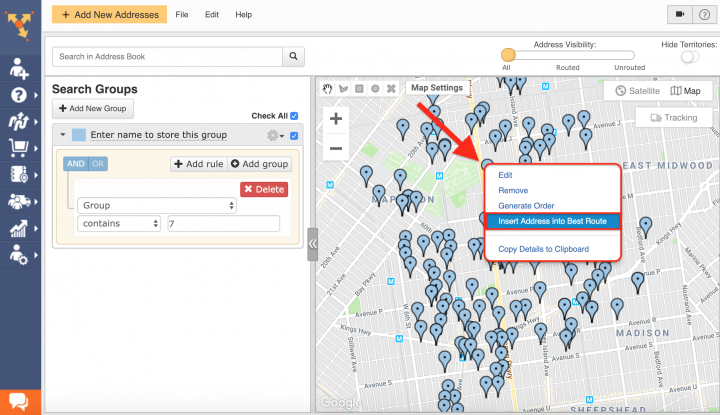Open the add user sidebar icon

pos(19,68)
